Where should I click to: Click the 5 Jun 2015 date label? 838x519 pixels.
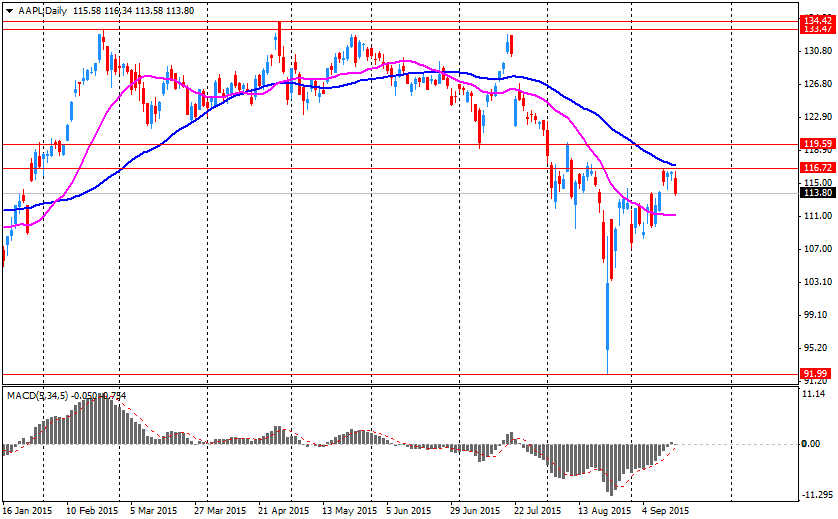(409, 510)
